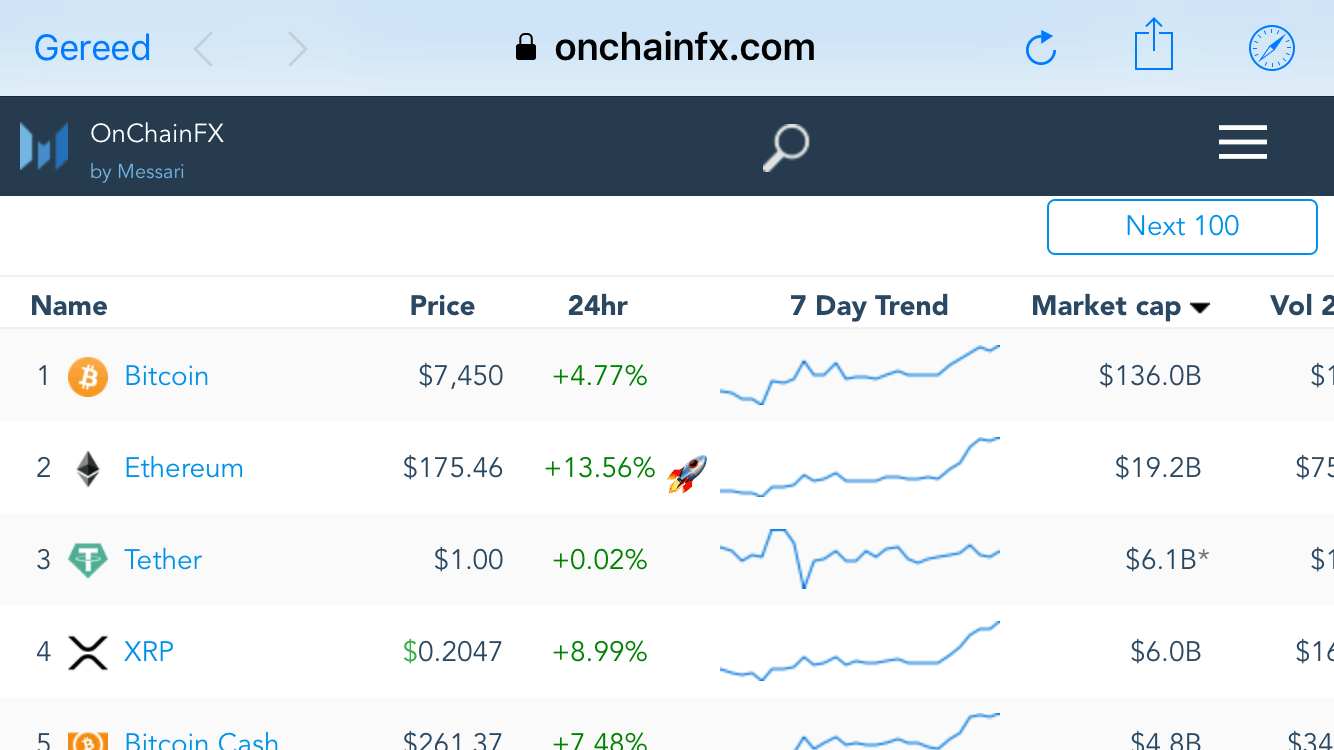Click the Tether coin icon

coord(88,560)
